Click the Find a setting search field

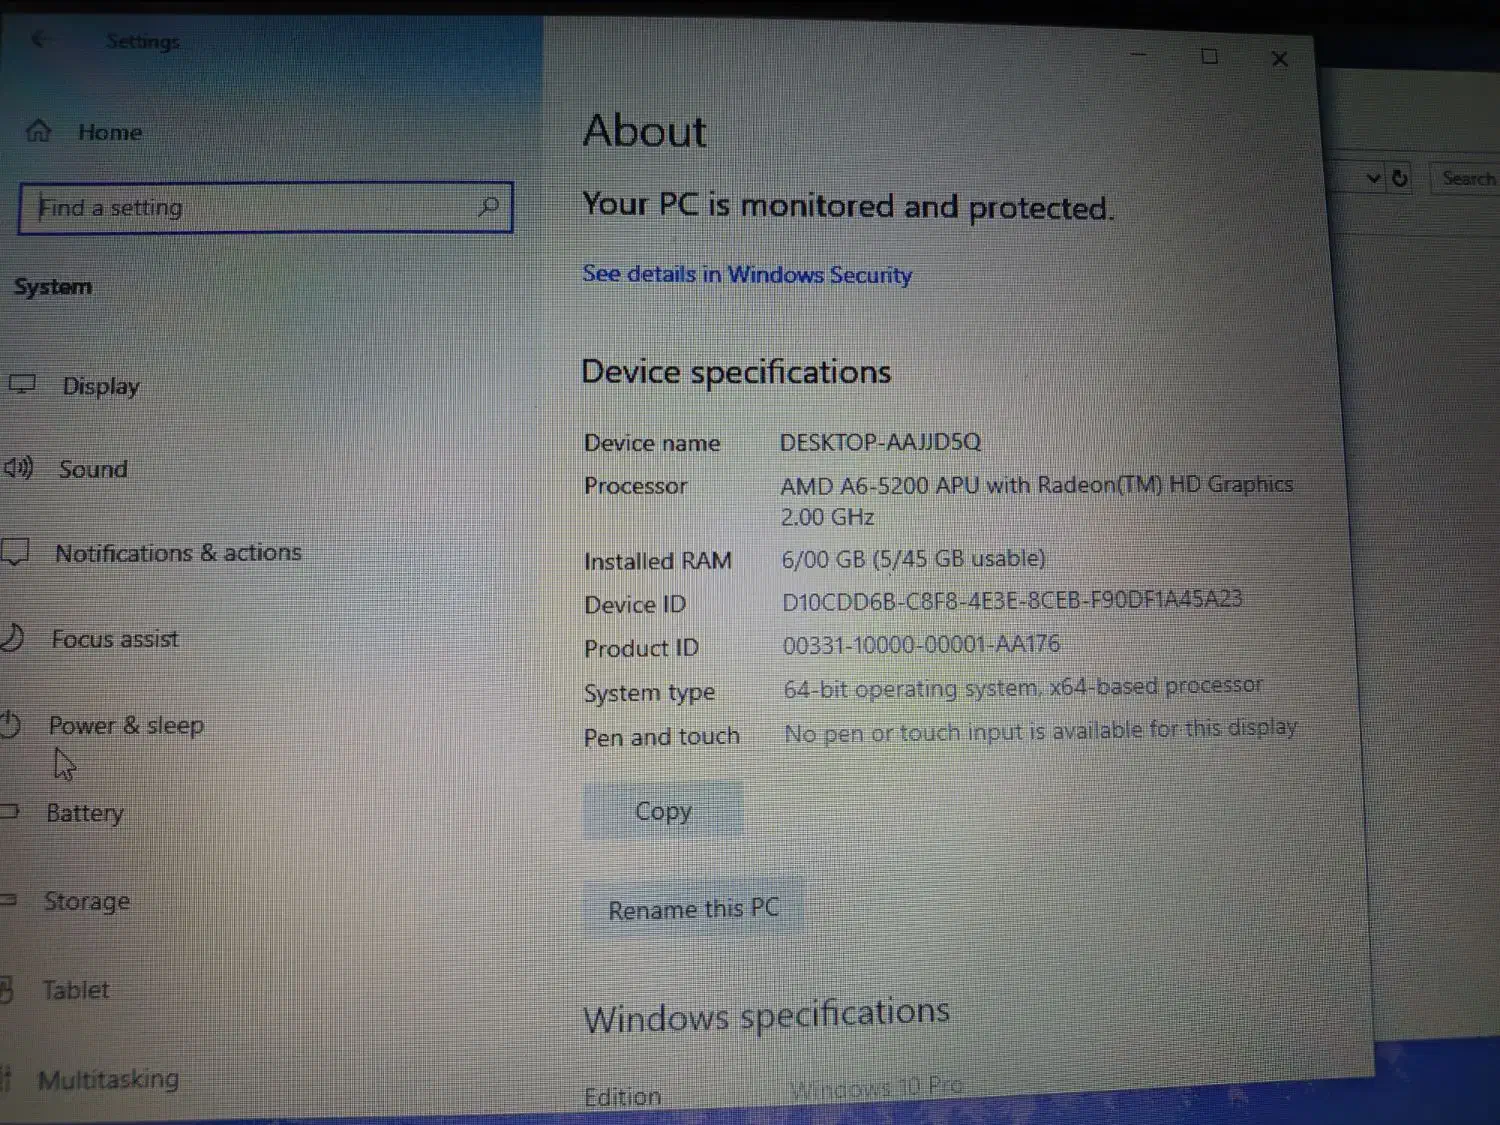click(x=250, y=208)
